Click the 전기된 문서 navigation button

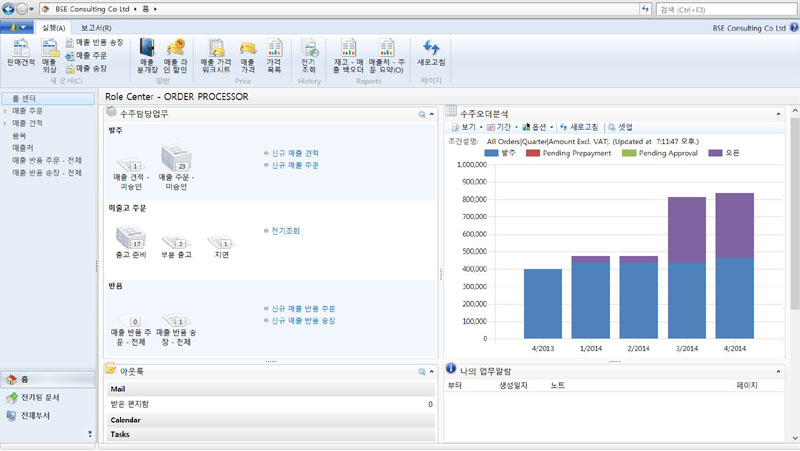[47, 397]
